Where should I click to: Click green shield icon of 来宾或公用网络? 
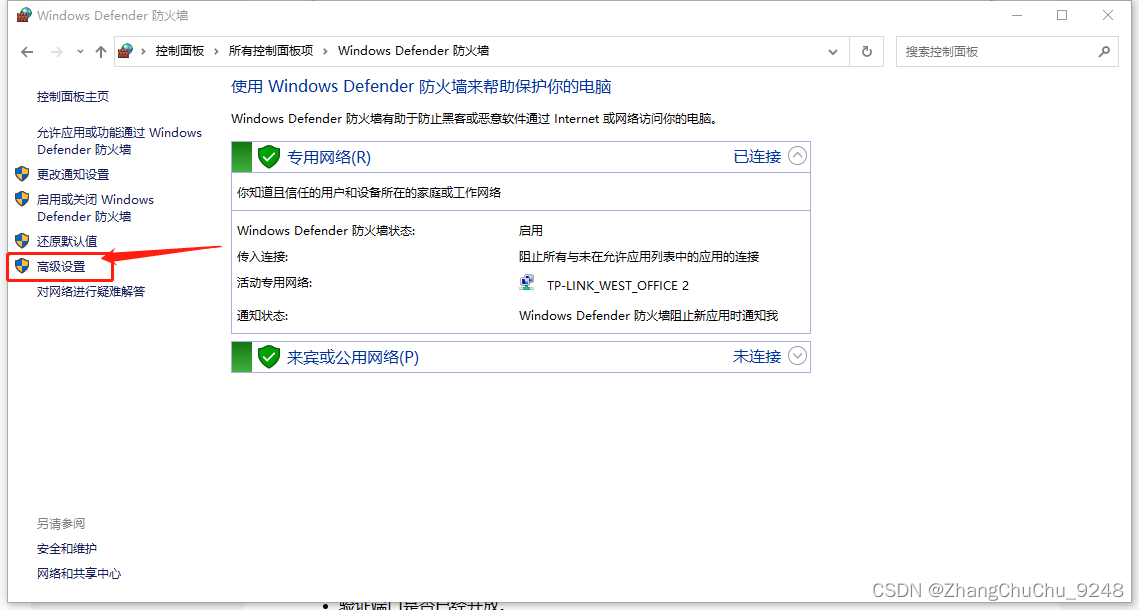coord(269,357)
